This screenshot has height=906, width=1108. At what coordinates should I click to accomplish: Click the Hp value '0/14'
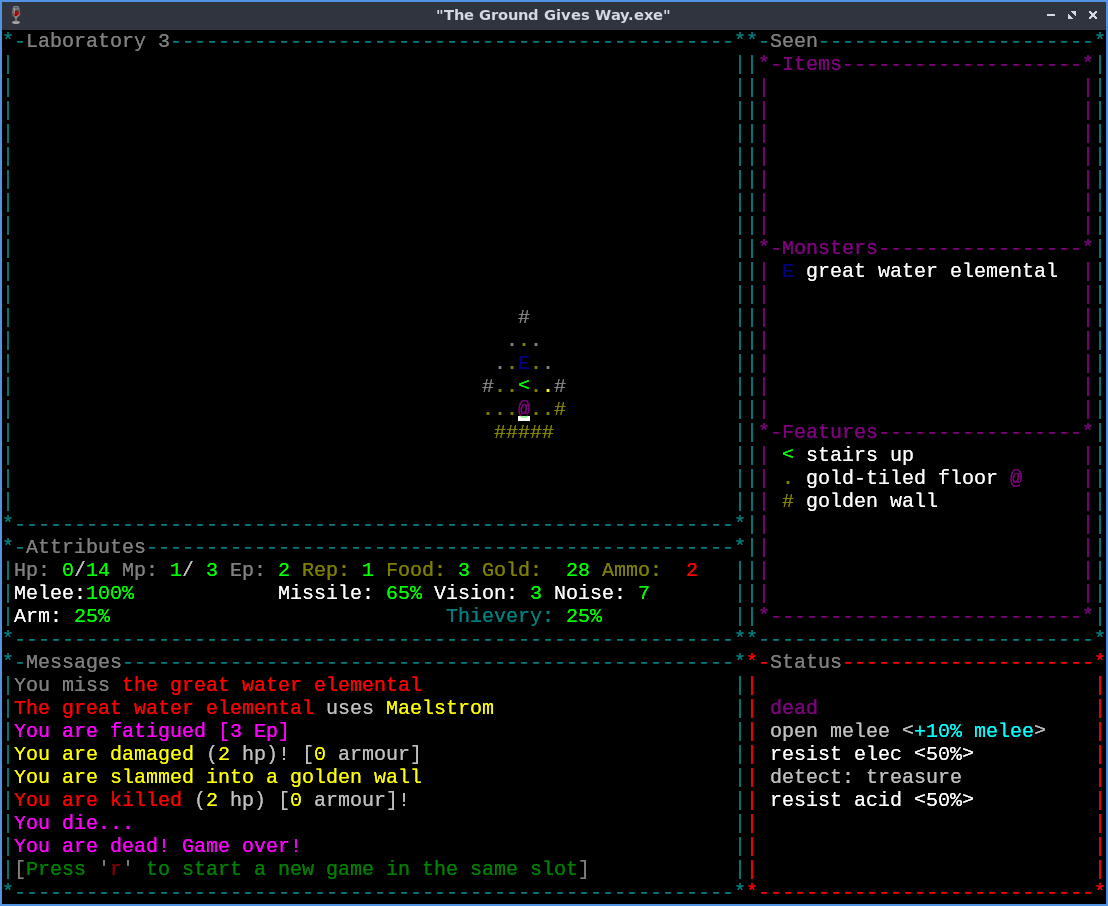(86, 570)
